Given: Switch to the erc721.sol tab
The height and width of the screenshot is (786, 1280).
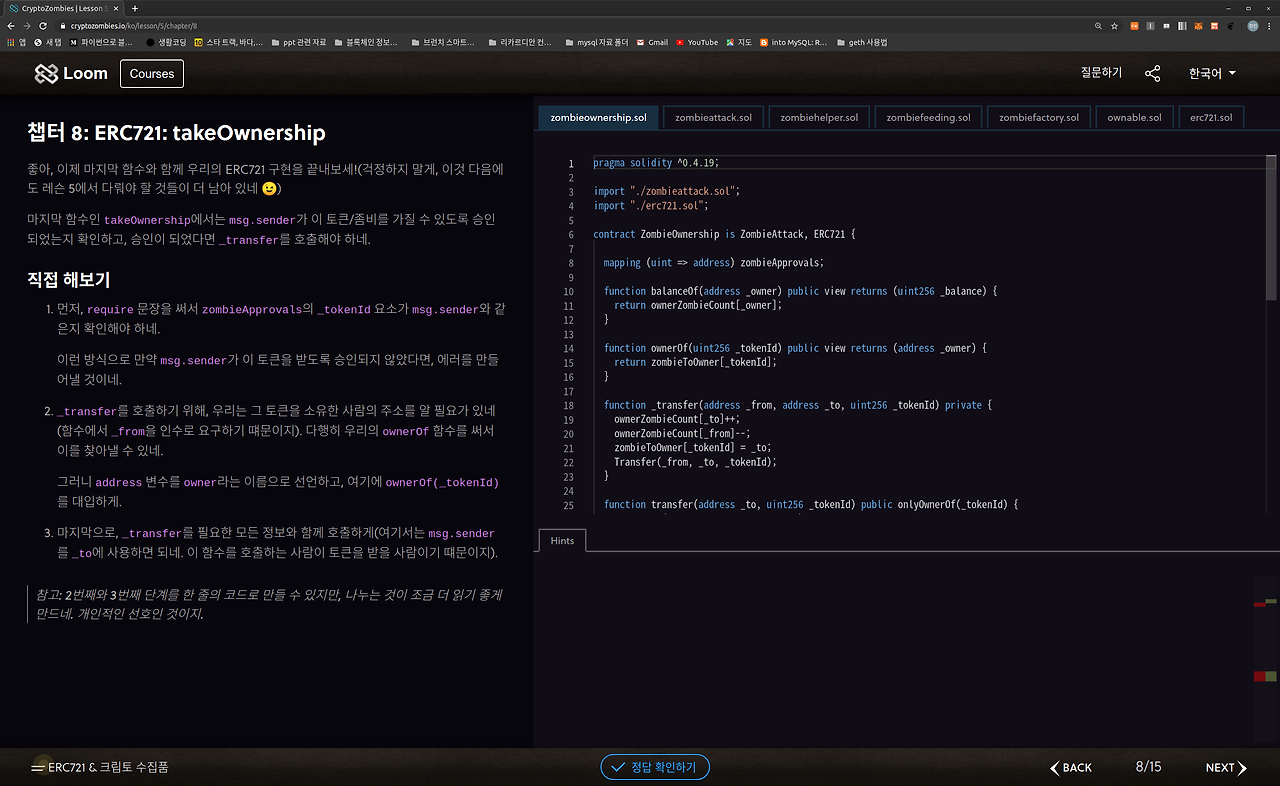Looking at the screenshot, I should [x=1211, y=117].
